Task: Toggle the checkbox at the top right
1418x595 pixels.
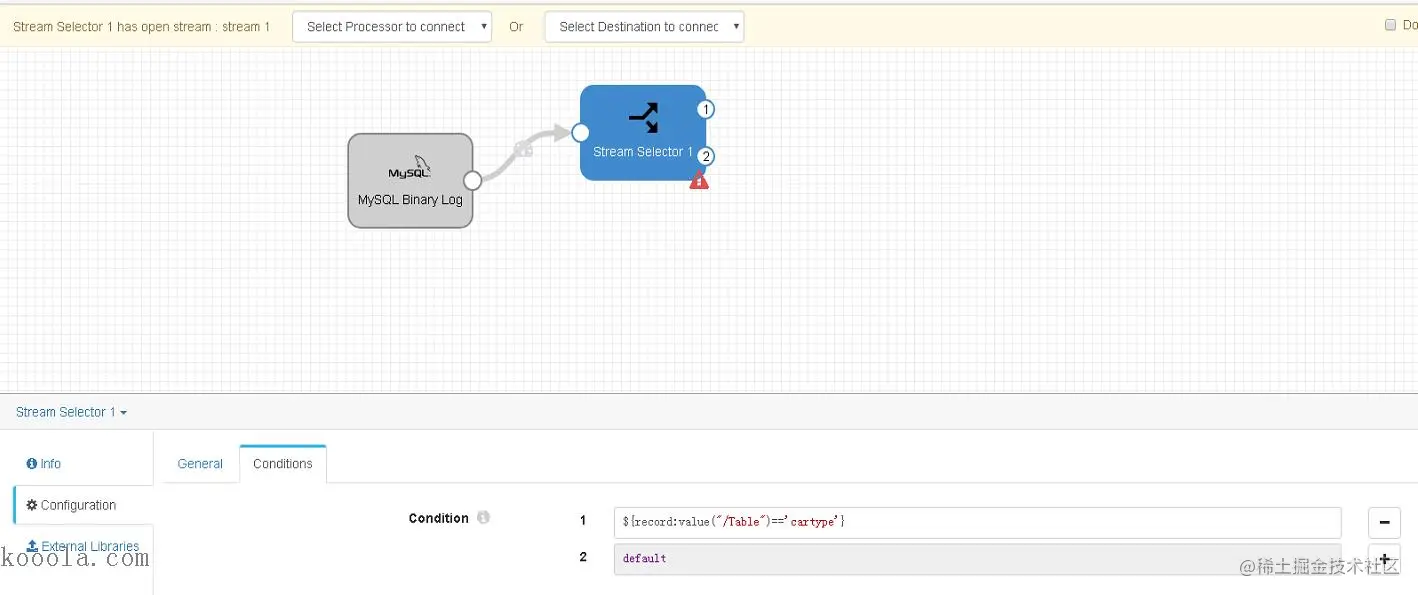Action: coord(1390,25)
